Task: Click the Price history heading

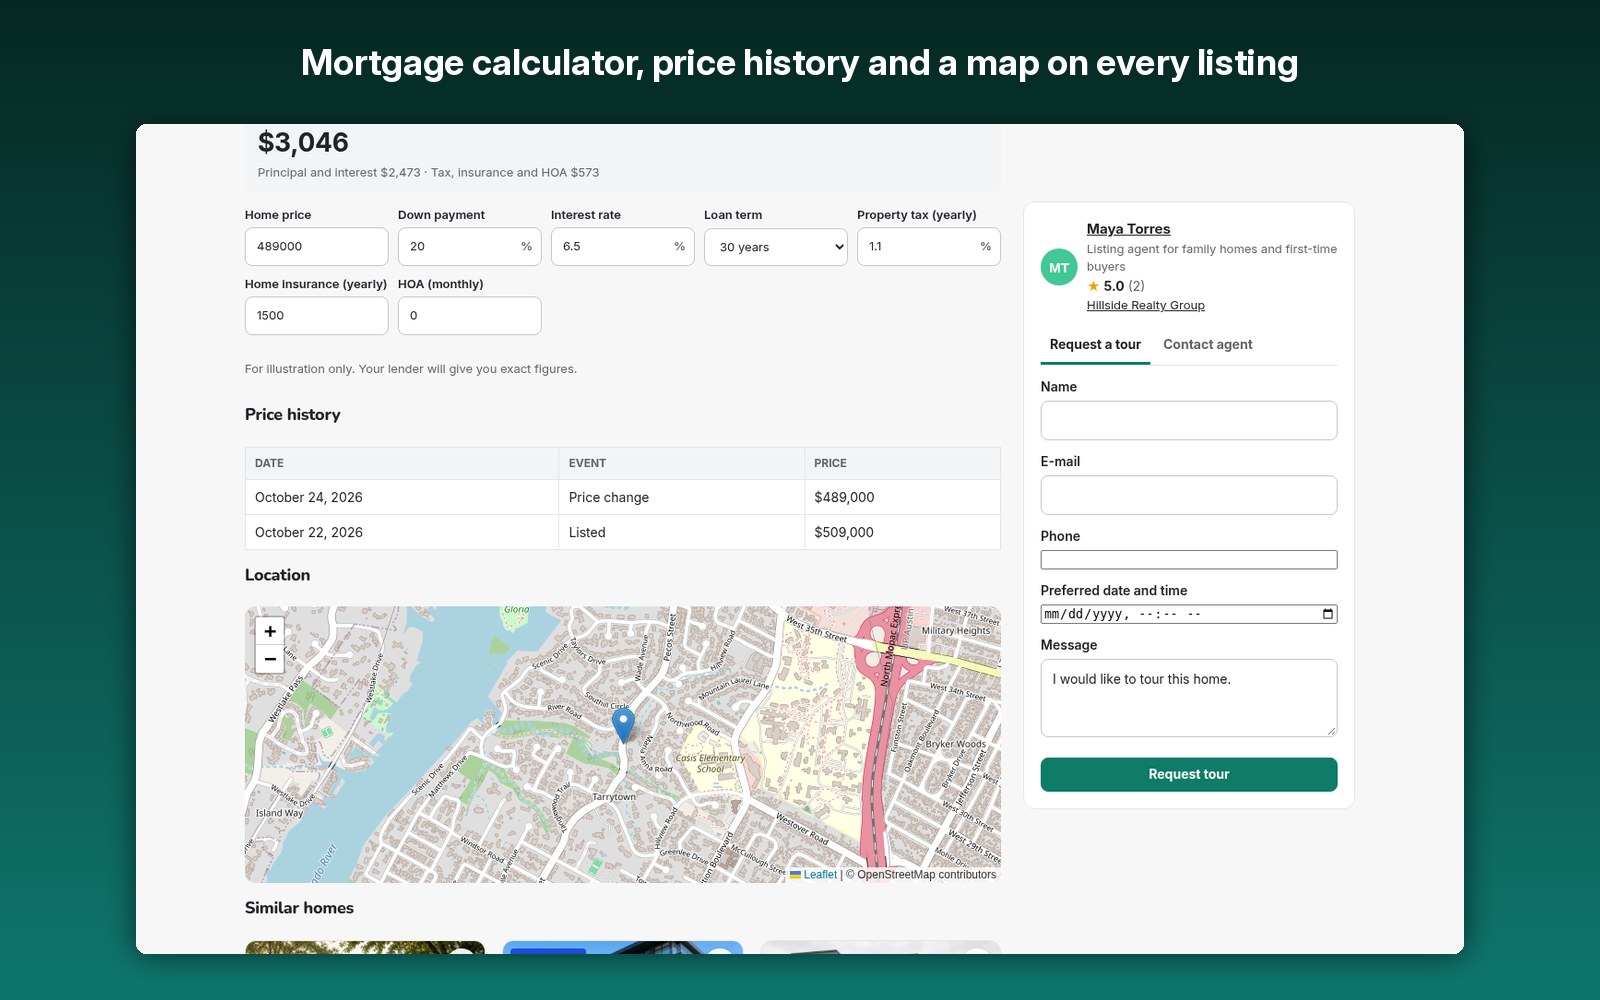Action: coord(293,414)
